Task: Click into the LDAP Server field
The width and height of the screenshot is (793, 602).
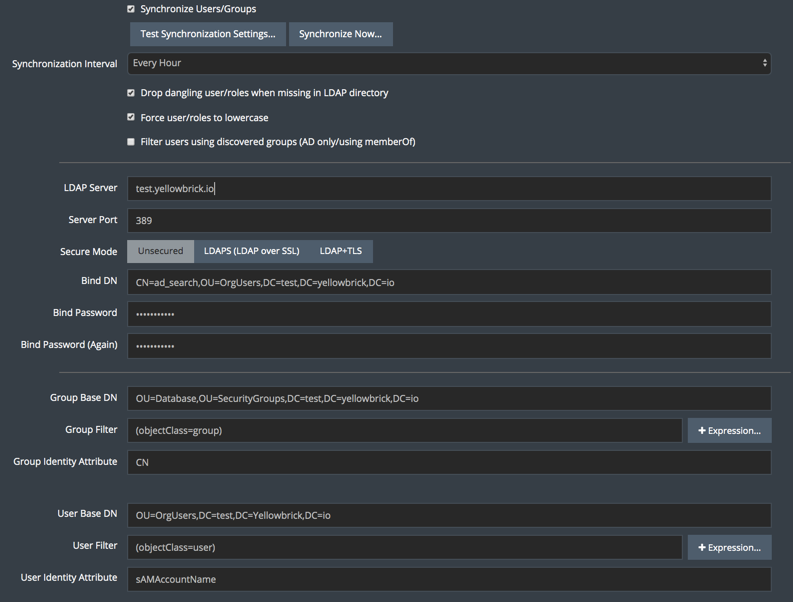Action: coord(449,189)
